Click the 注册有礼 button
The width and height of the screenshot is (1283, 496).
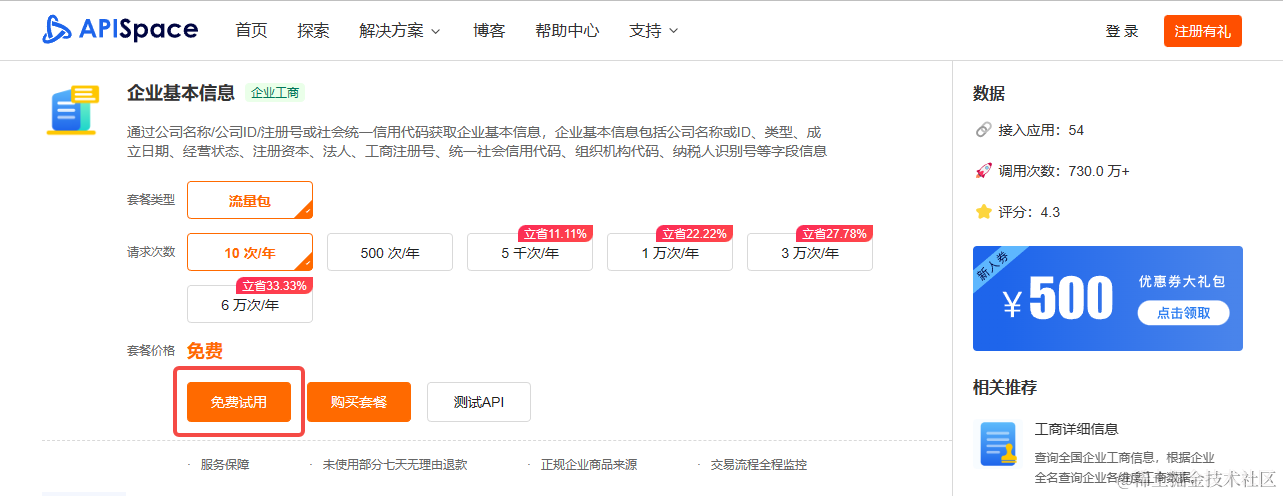click(x=1202, y=31)
